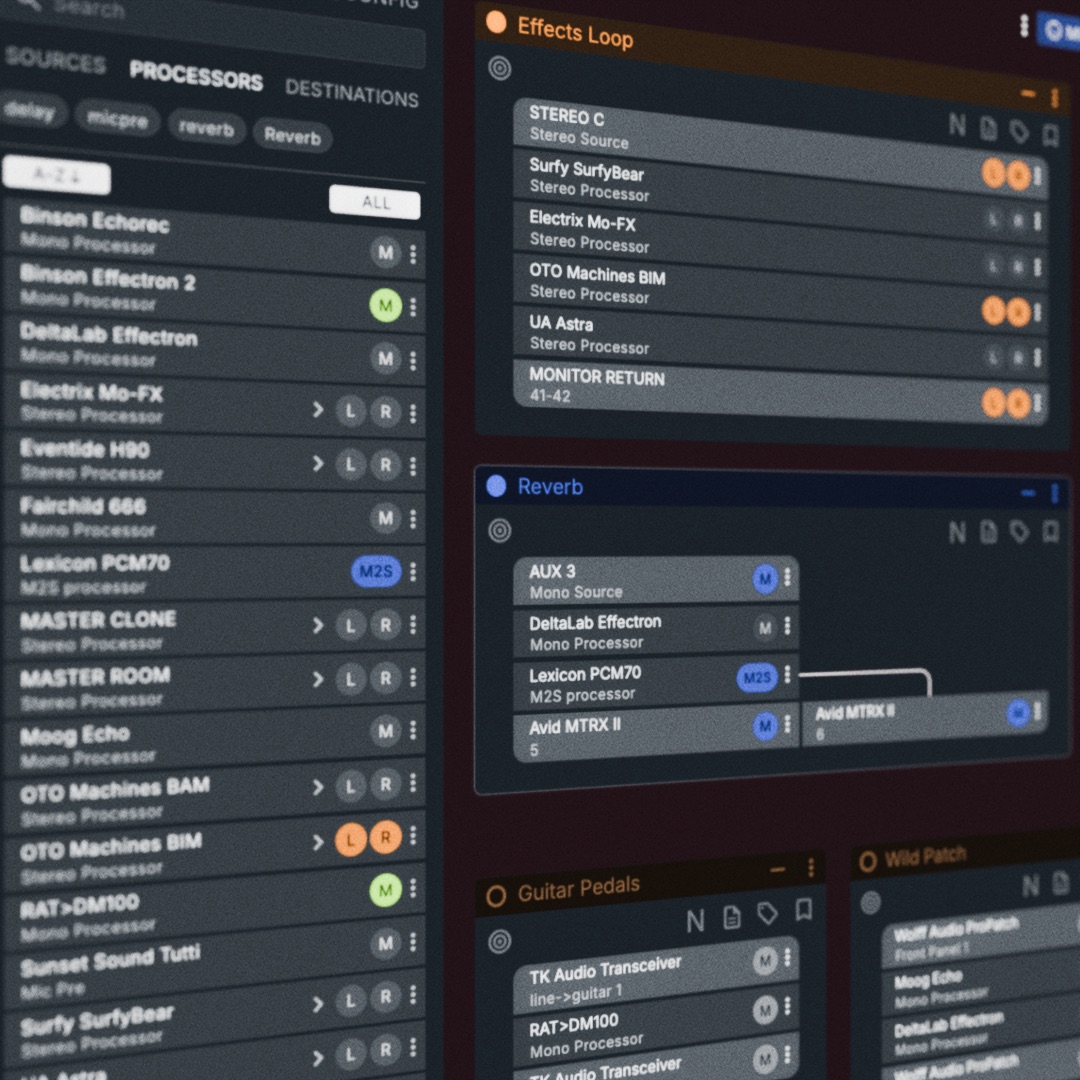Image resolution: width=1080 pixels, height=1080 pixels.
Task: Expand the MASTER CLONE row chevron
Action: [318, 625]
